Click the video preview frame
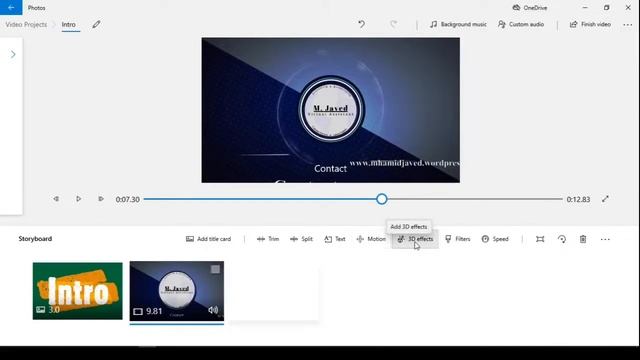Screen dimensions: 640x360 coord(331,110)
